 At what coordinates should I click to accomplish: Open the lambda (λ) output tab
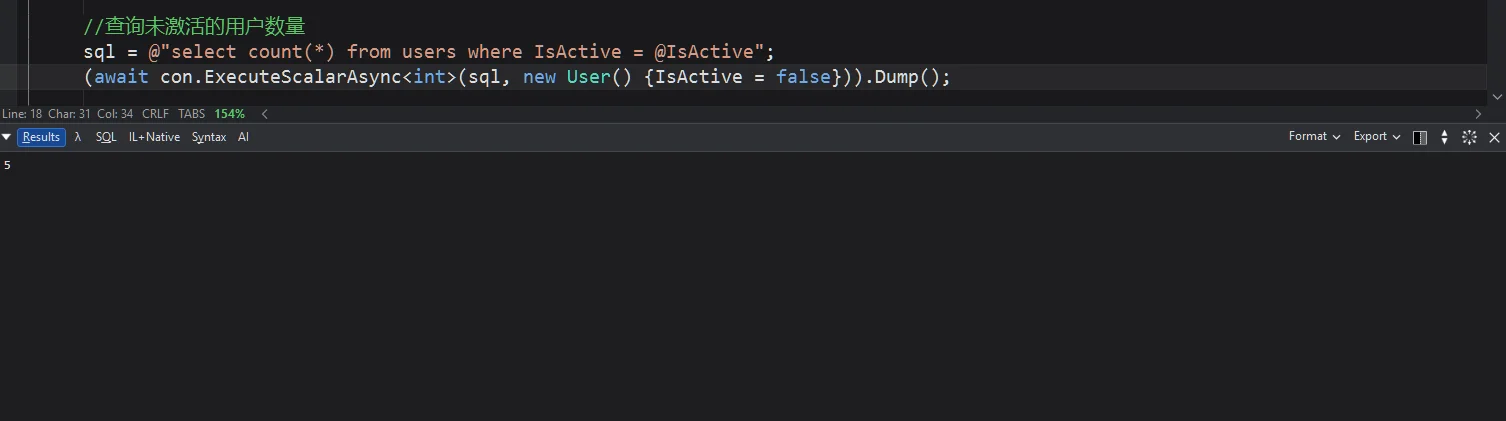[78, 137]
